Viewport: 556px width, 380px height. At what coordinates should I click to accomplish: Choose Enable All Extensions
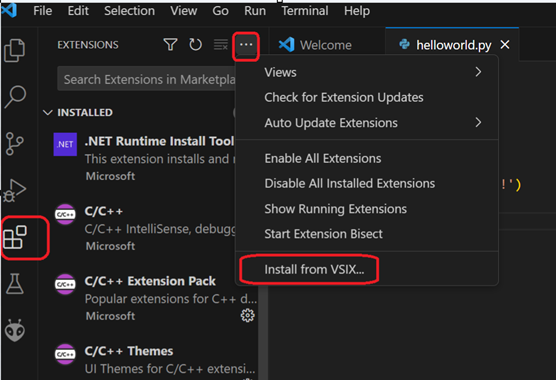point(367,158)
